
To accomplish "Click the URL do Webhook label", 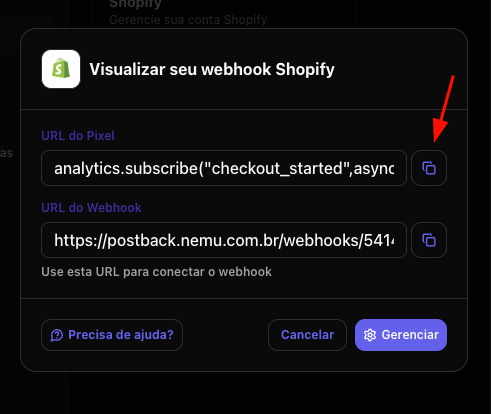I will (91, 208).
